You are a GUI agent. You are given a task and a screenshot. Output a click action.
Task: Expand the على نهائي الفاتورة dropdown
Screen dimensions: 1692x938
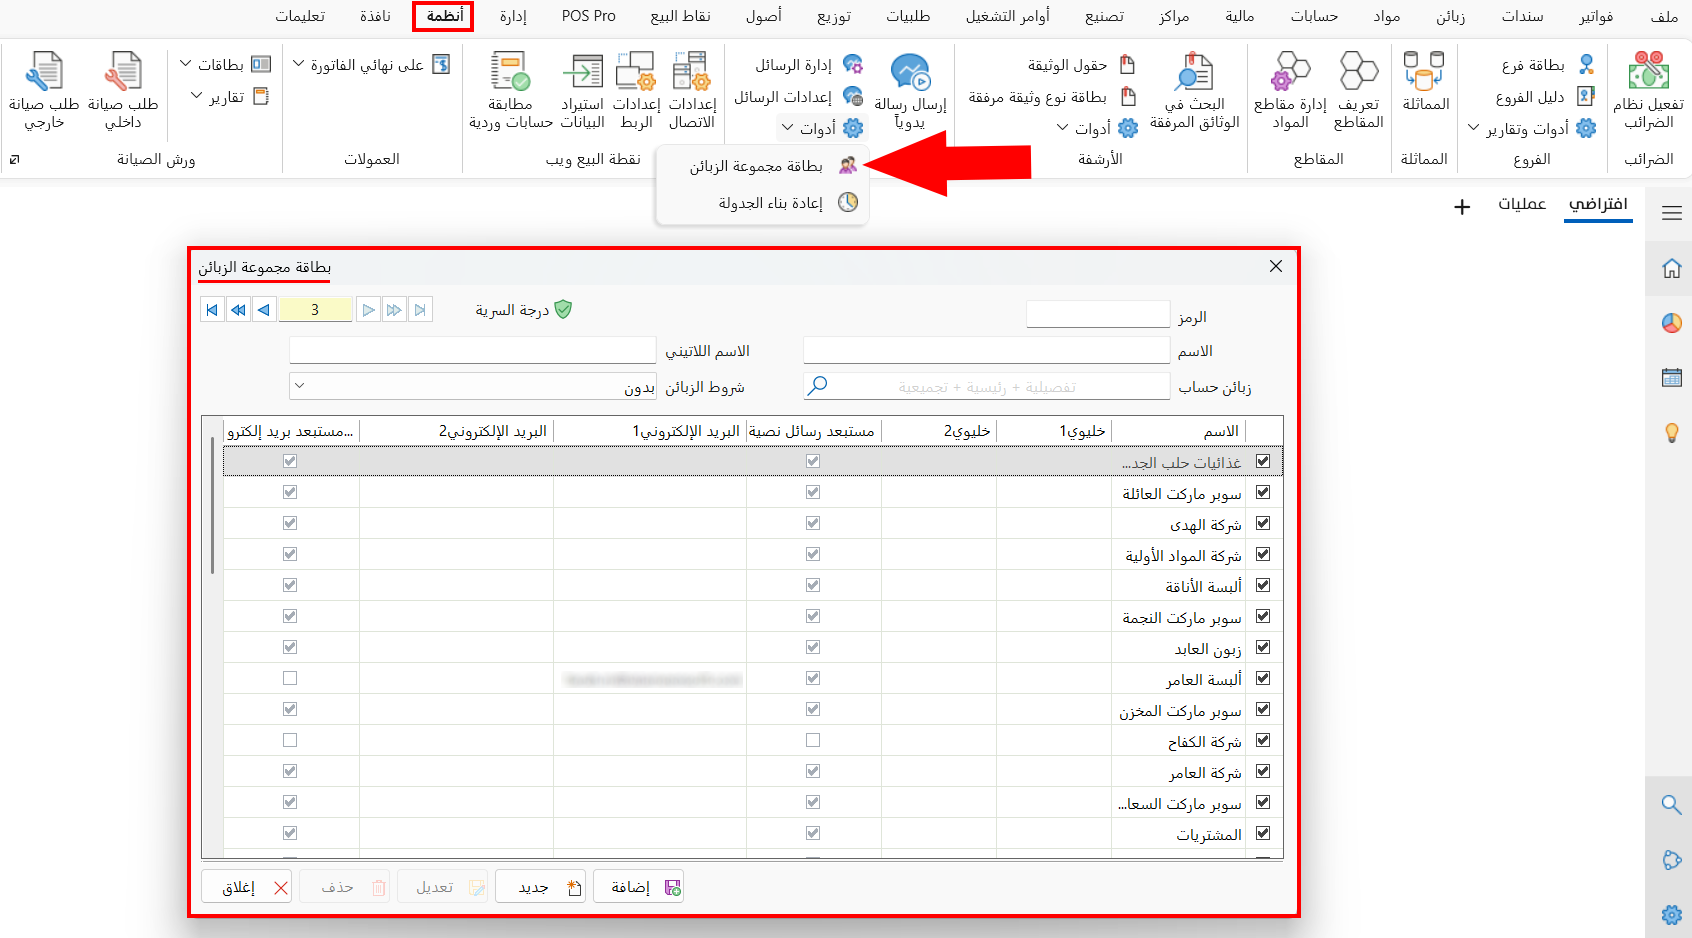click(x=371, y=65)
